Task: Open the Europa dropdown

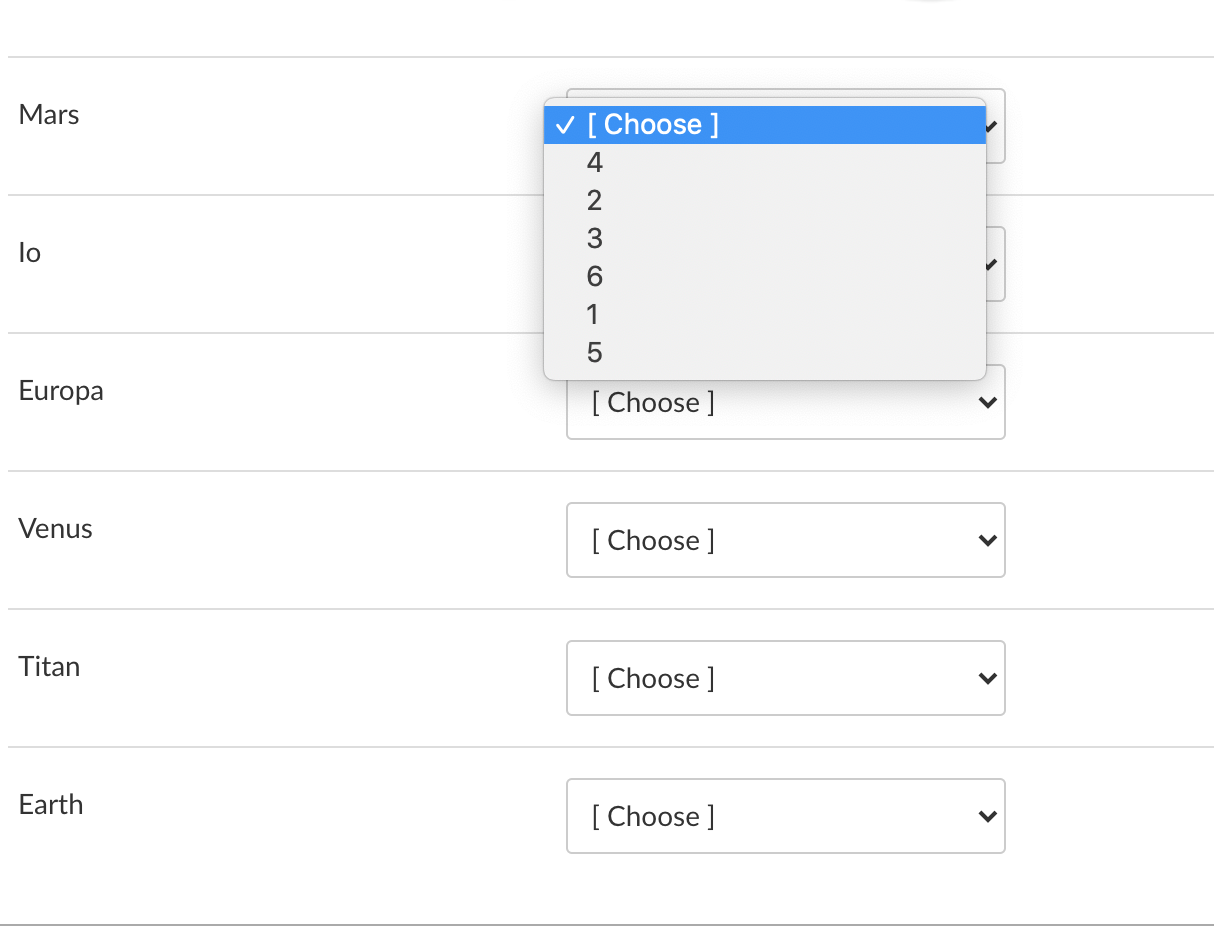Action: [785, 402]
